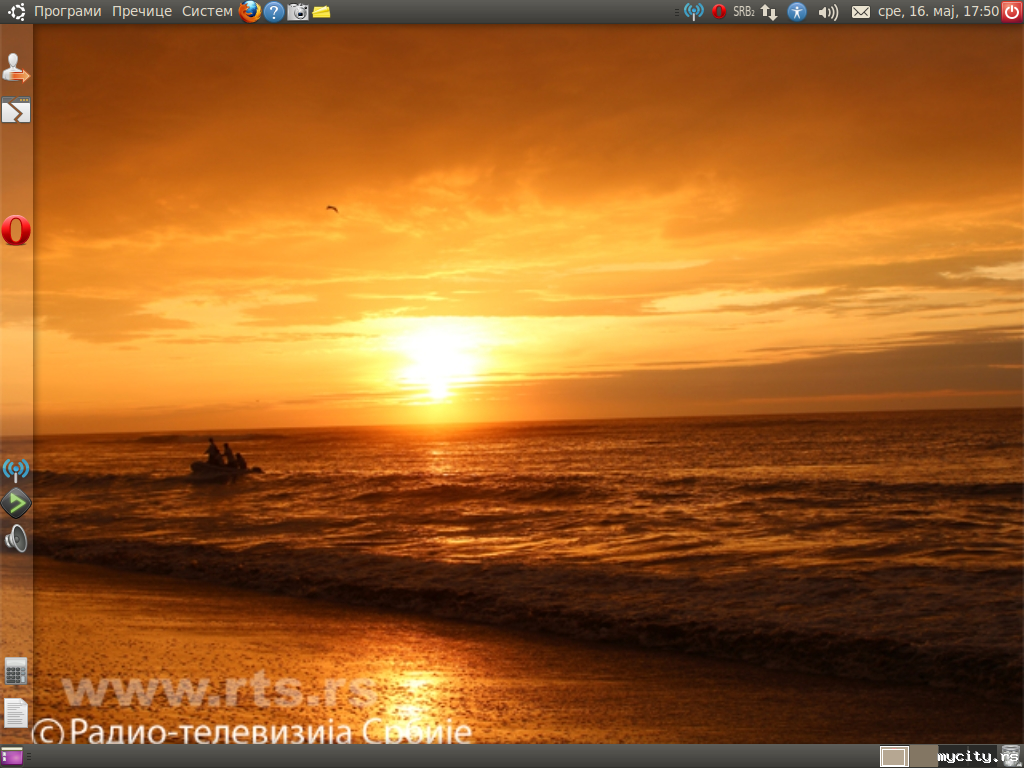Image resolution: width=1024 pixels, height=768 pixels.
Task: Open the calculator in left panel
Action: click(x=16, y=671)
